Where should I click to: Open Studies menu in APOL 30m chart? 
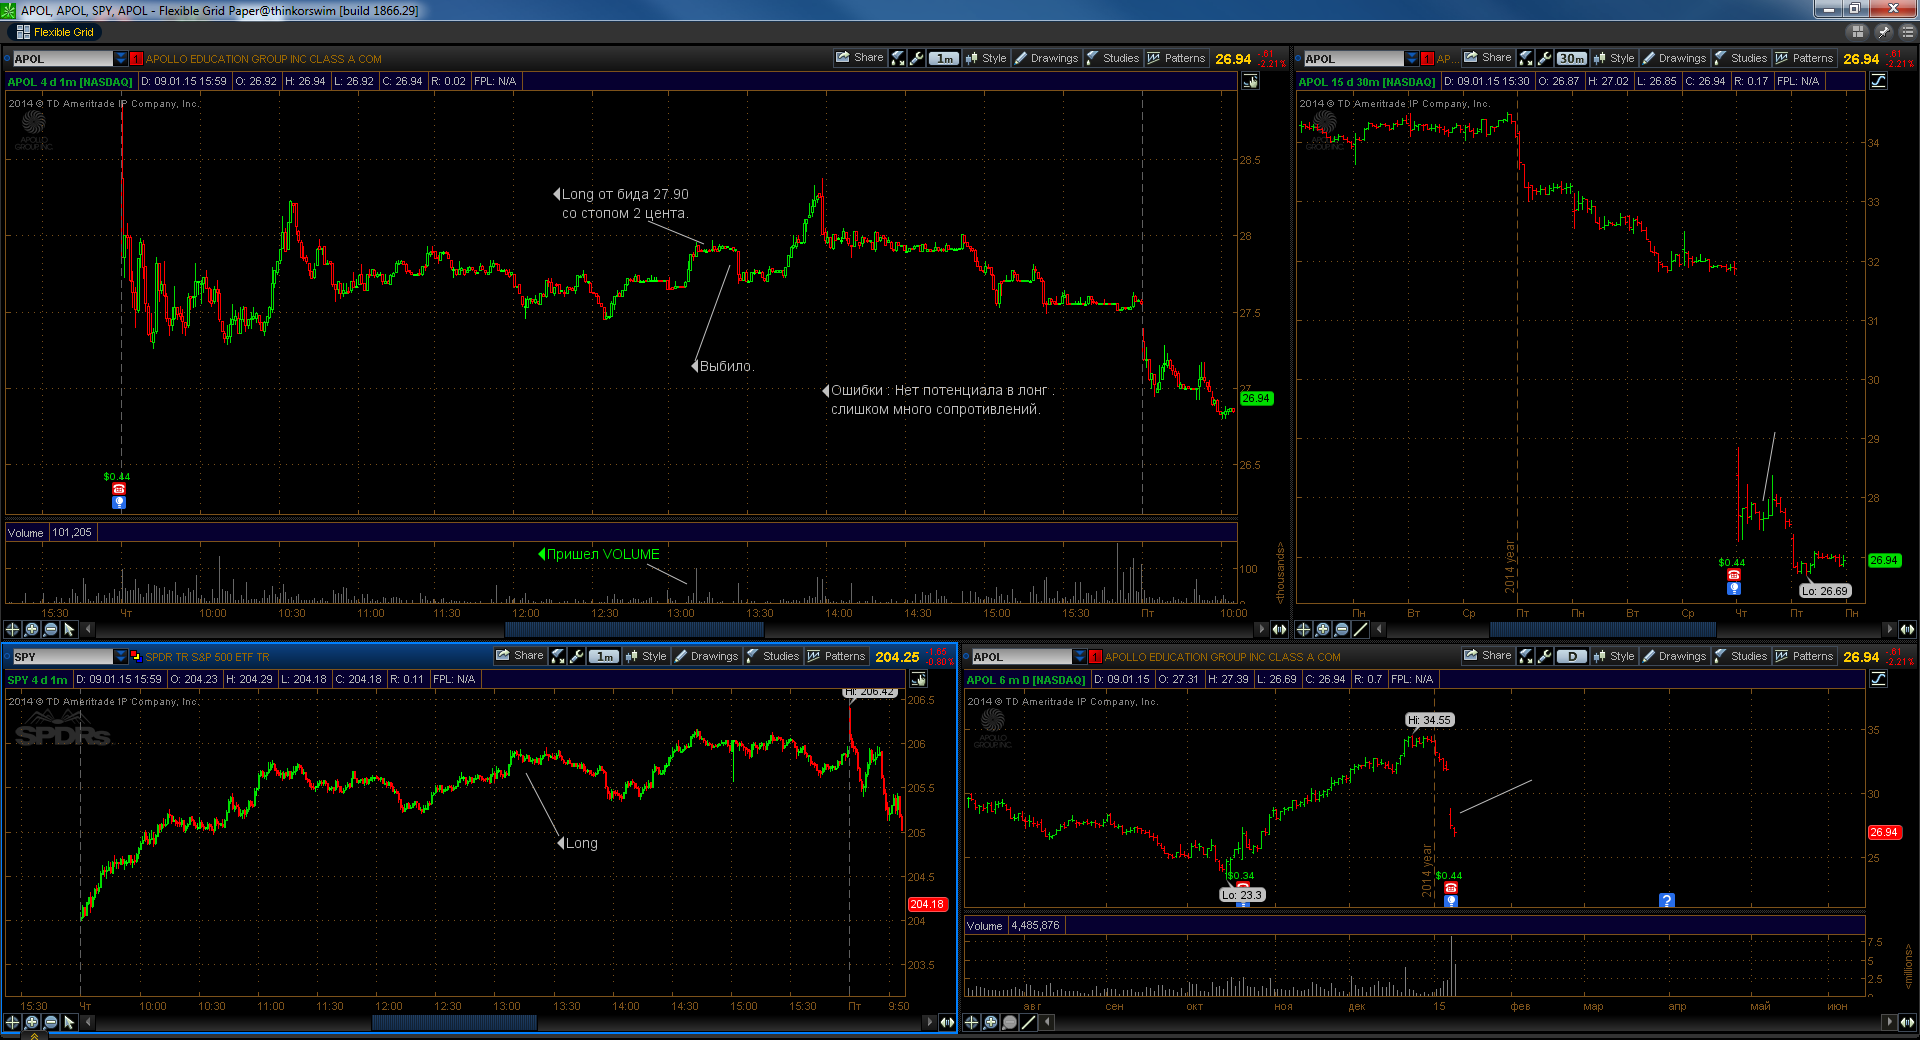1741,58
